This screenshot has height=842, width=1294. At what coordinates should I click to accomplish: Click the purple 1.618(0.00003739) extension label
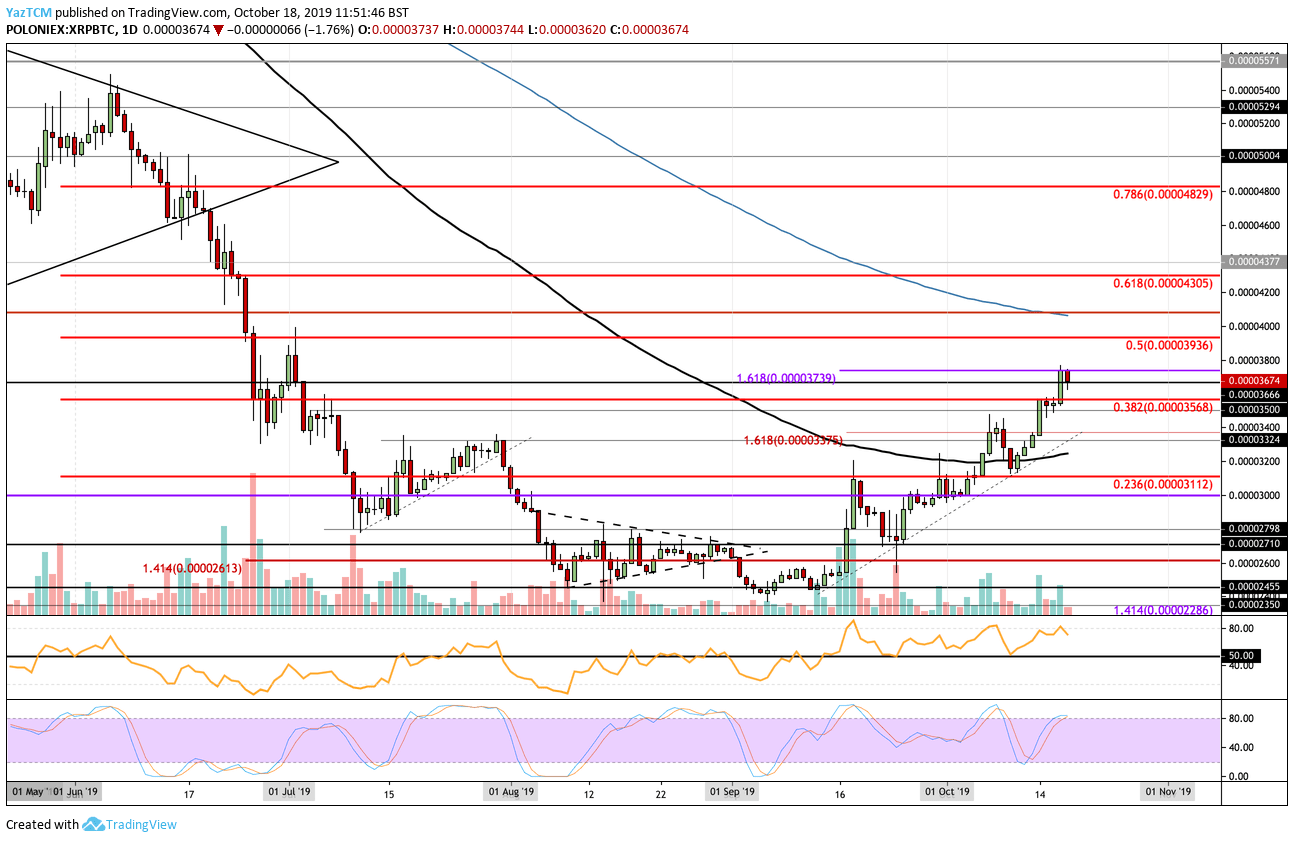(x=786, y=378)
